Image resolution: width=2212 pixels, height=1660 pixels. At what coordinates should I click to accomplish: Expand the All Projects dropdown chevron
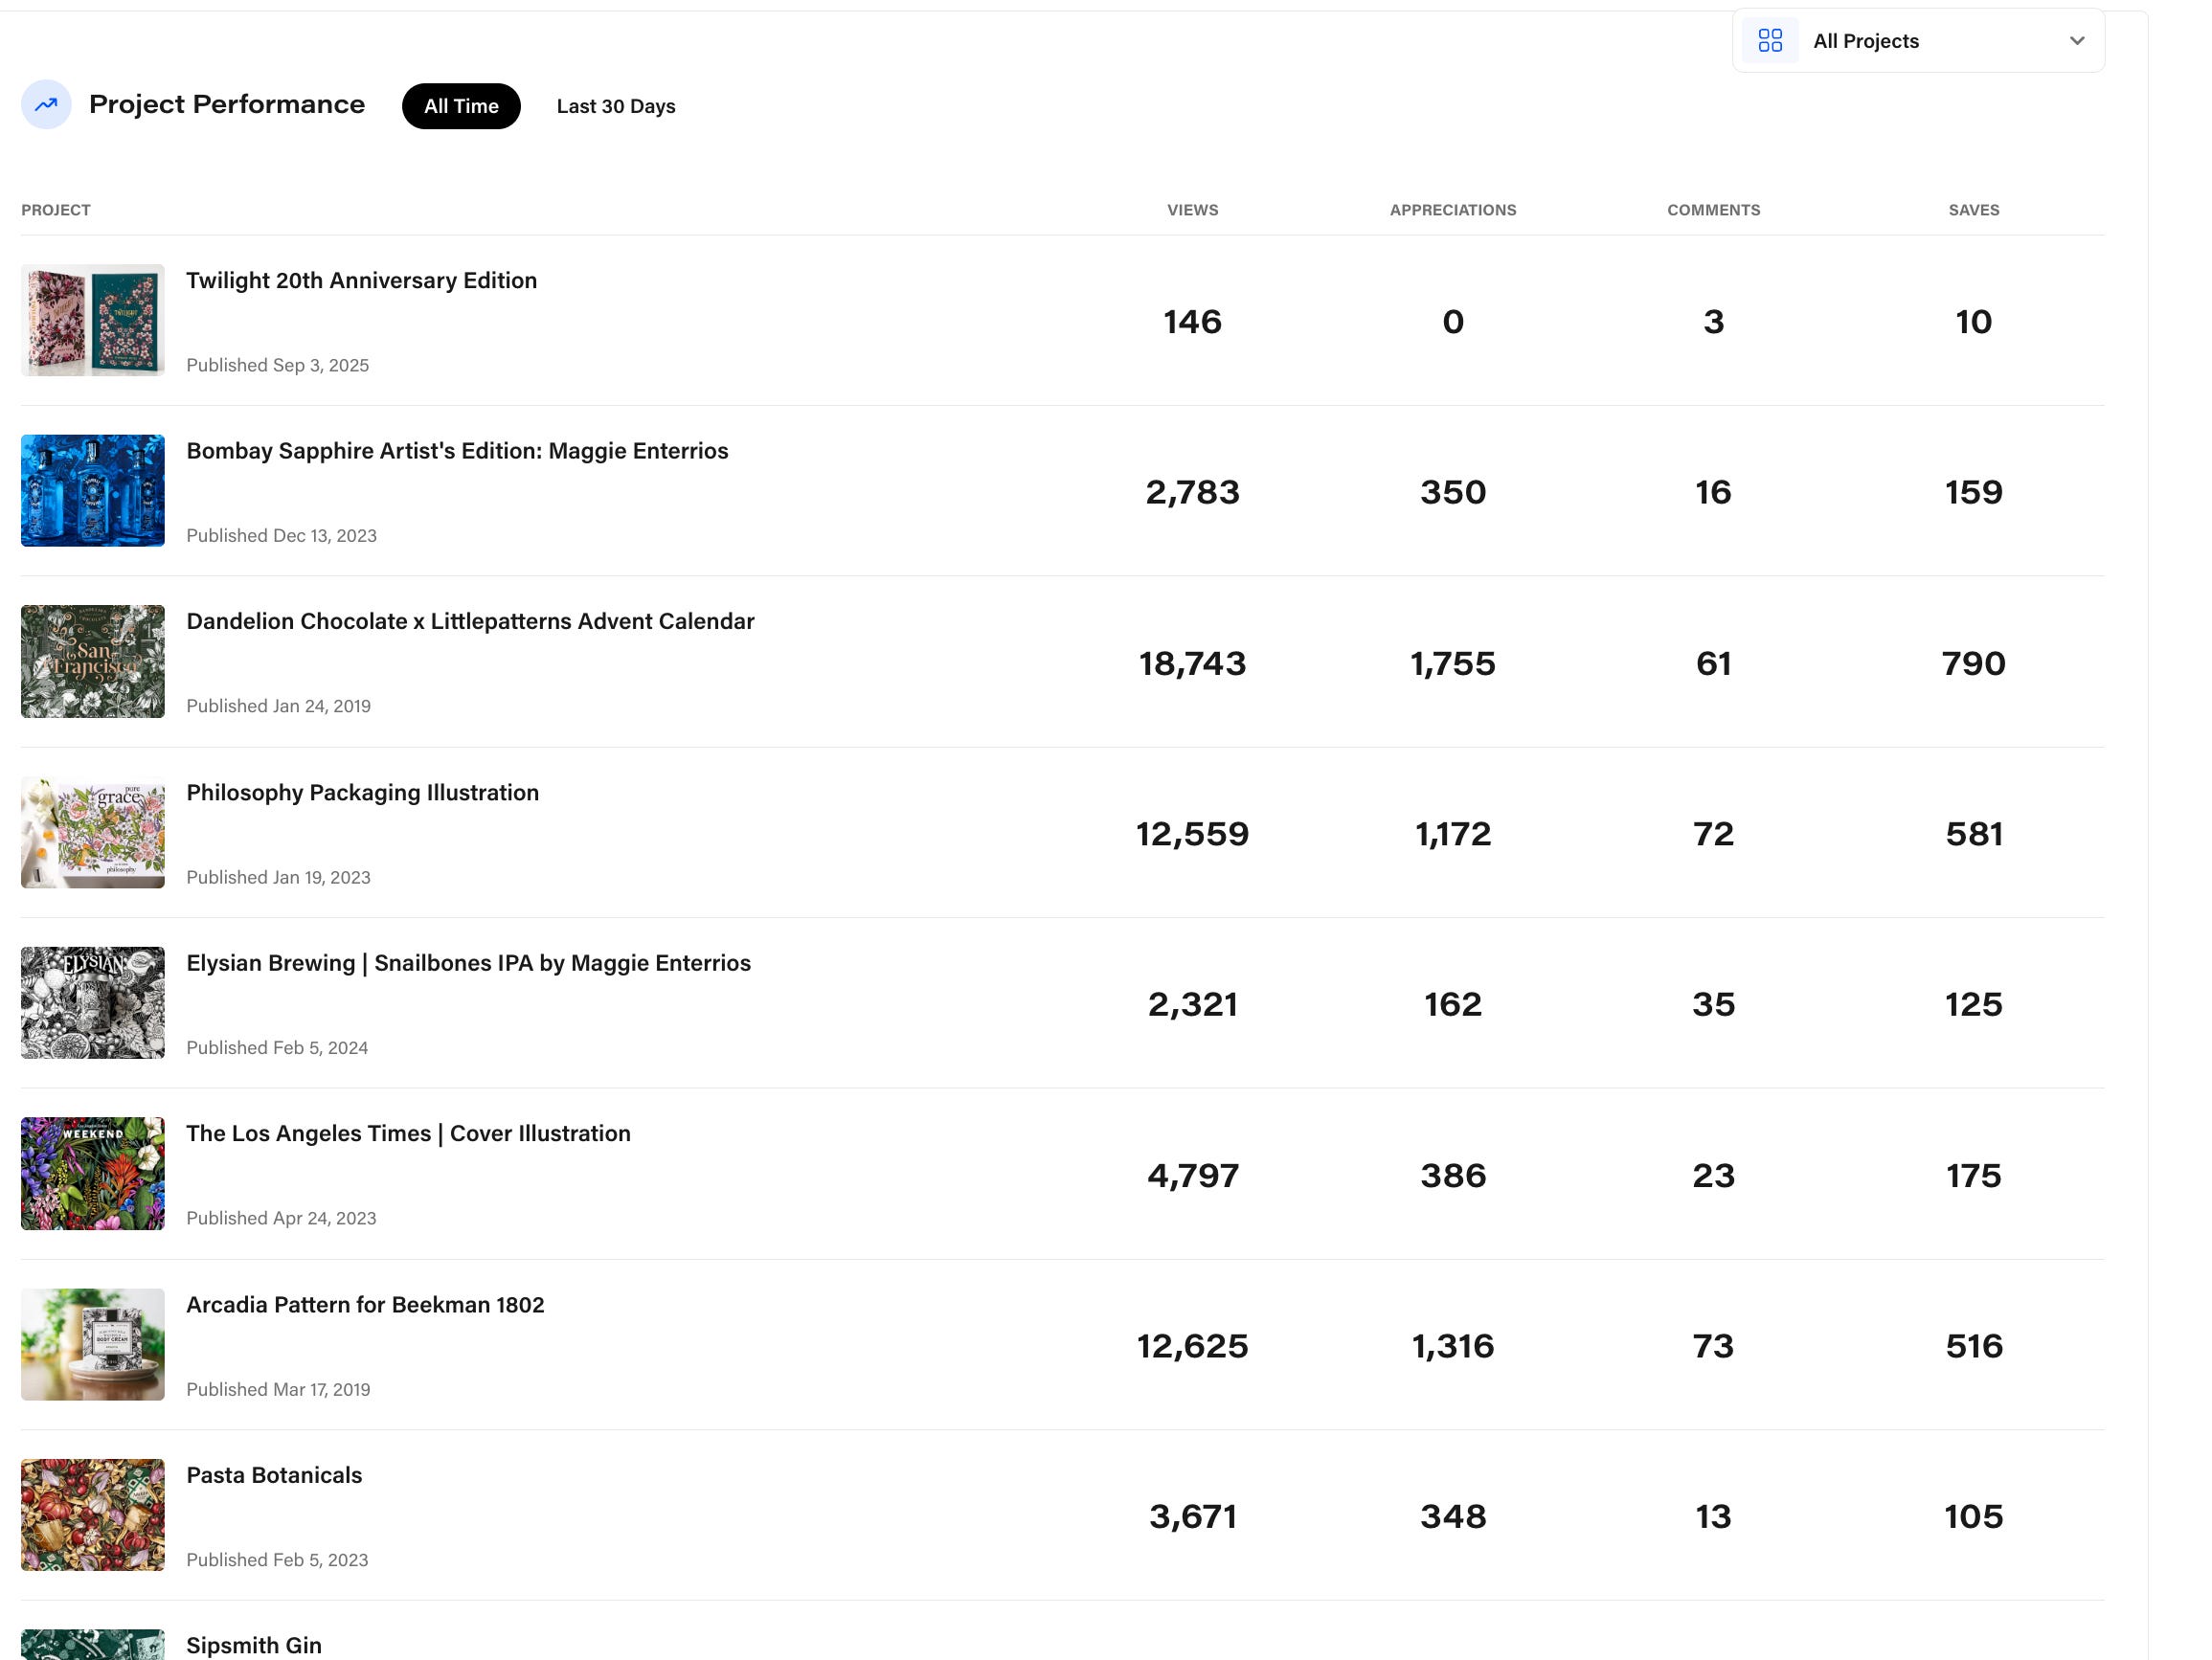pyautogui.click(x=2076, y=41)
